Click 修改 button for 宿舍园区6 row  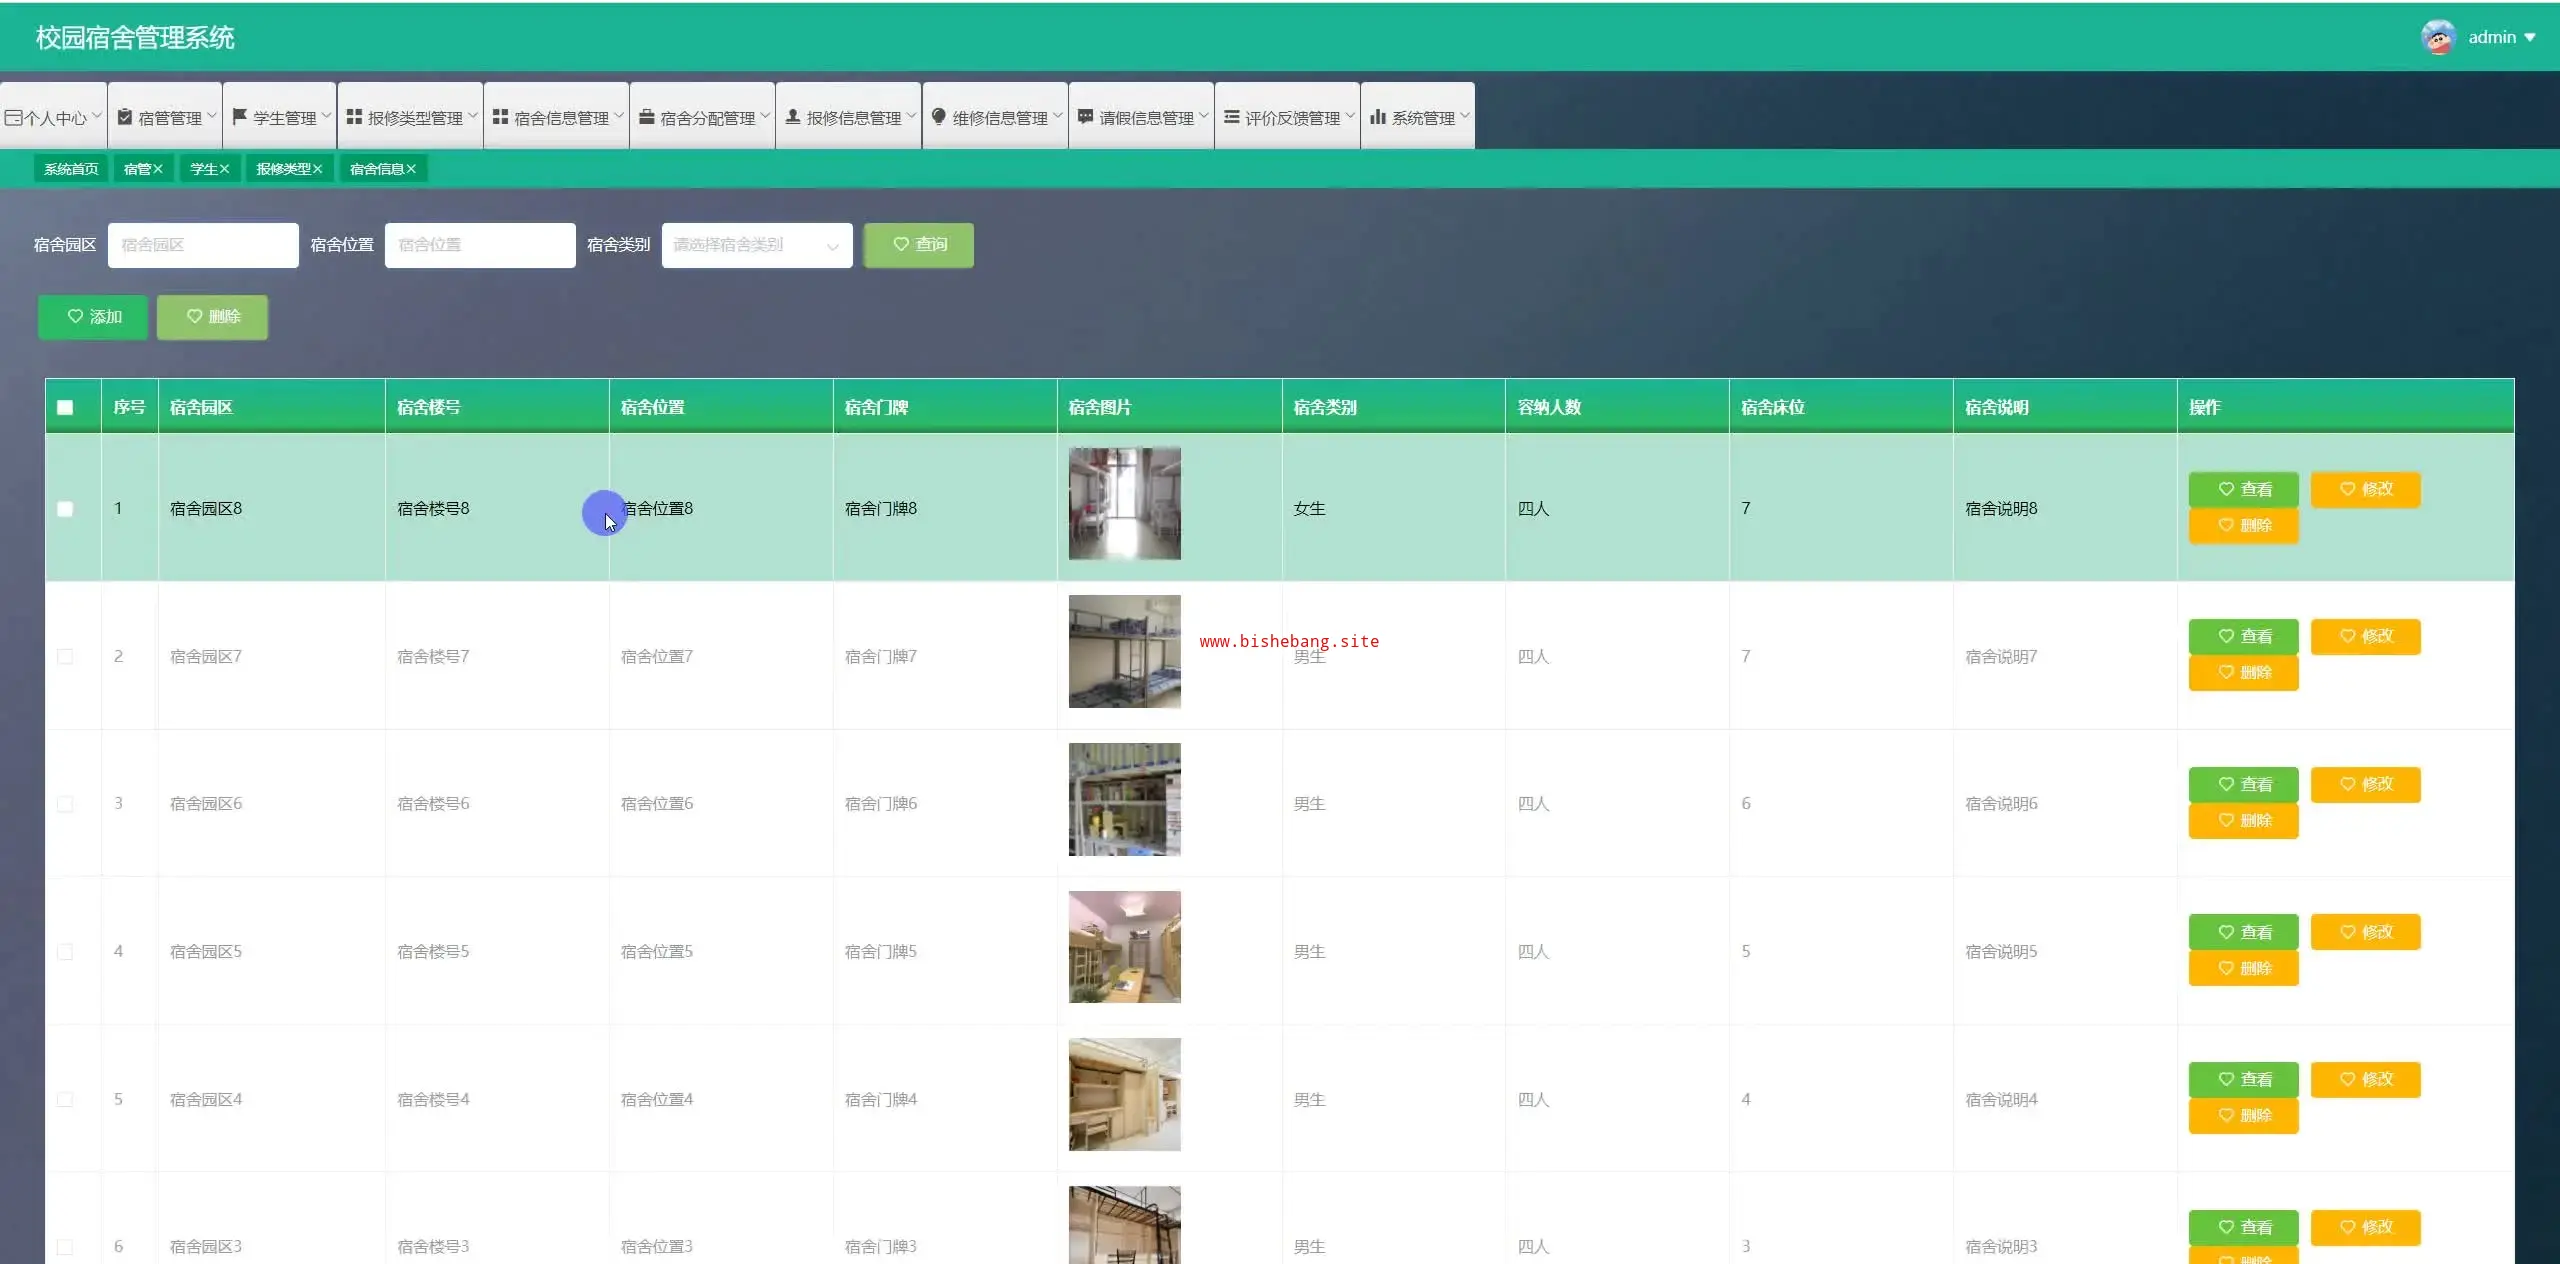click(2365, 784)
